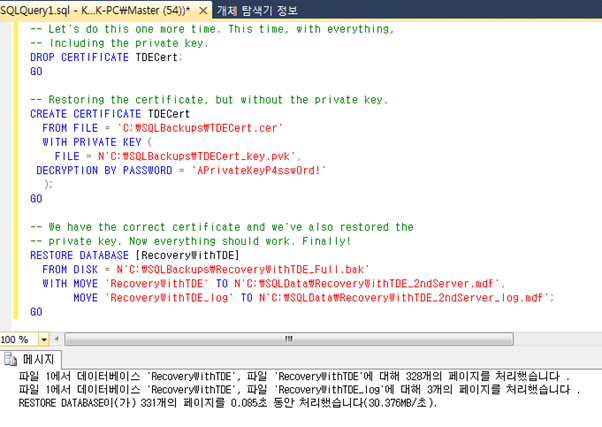Click the first GO statement after DROP
This screenshot has width=602, height=427.
36,71
